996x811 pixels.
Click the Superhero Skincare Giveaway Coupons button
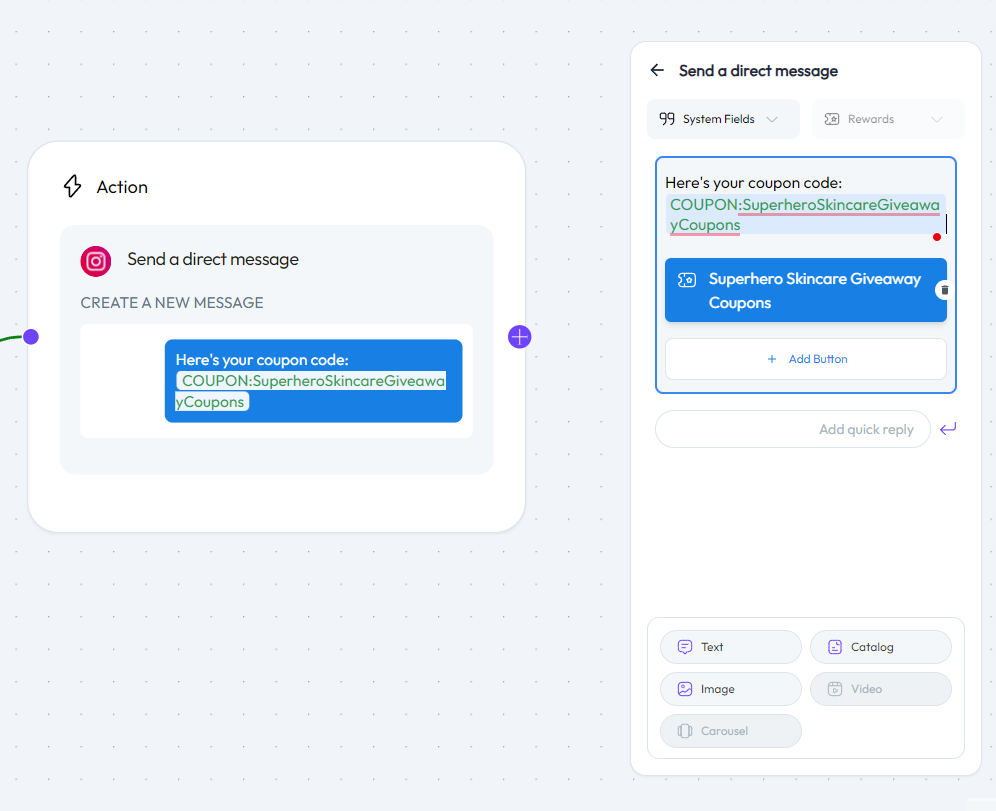point(810,291)
